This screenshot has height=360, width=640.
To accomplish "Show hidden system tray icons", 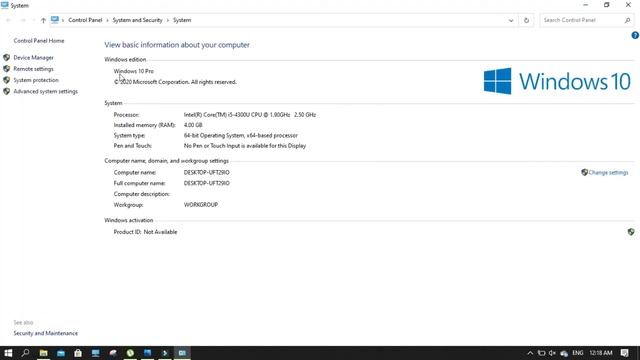I will coord(530,353).
